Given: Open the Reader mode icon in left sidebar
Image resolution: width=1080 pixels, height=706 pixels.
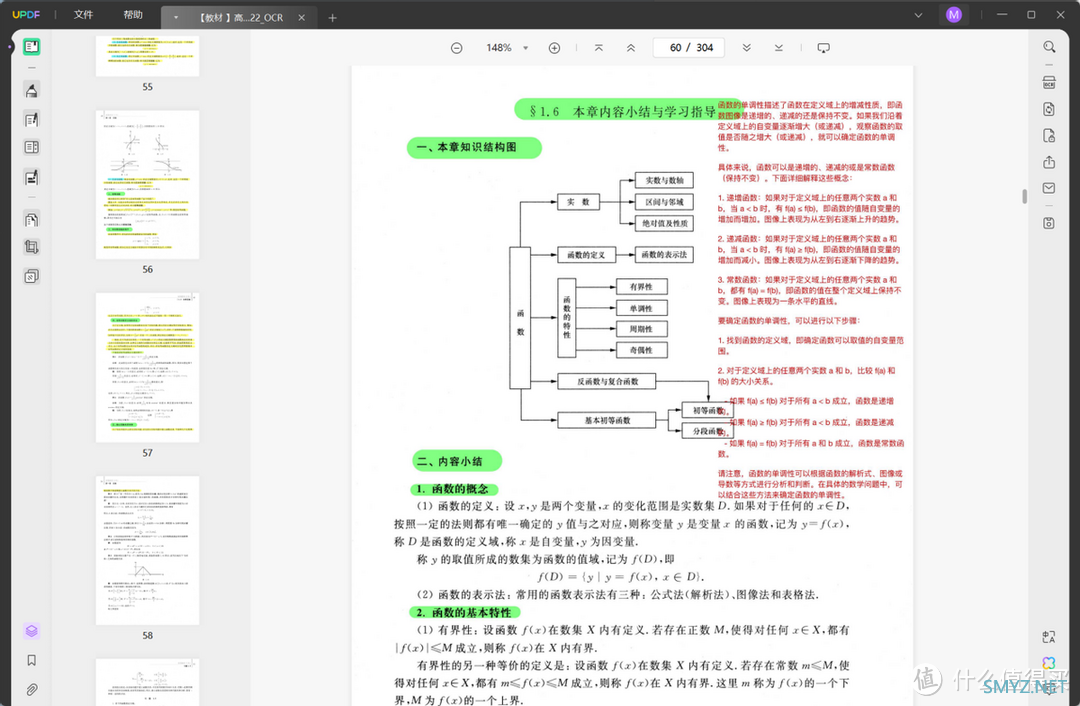Looking at the screenshot, I should [31, 47].
